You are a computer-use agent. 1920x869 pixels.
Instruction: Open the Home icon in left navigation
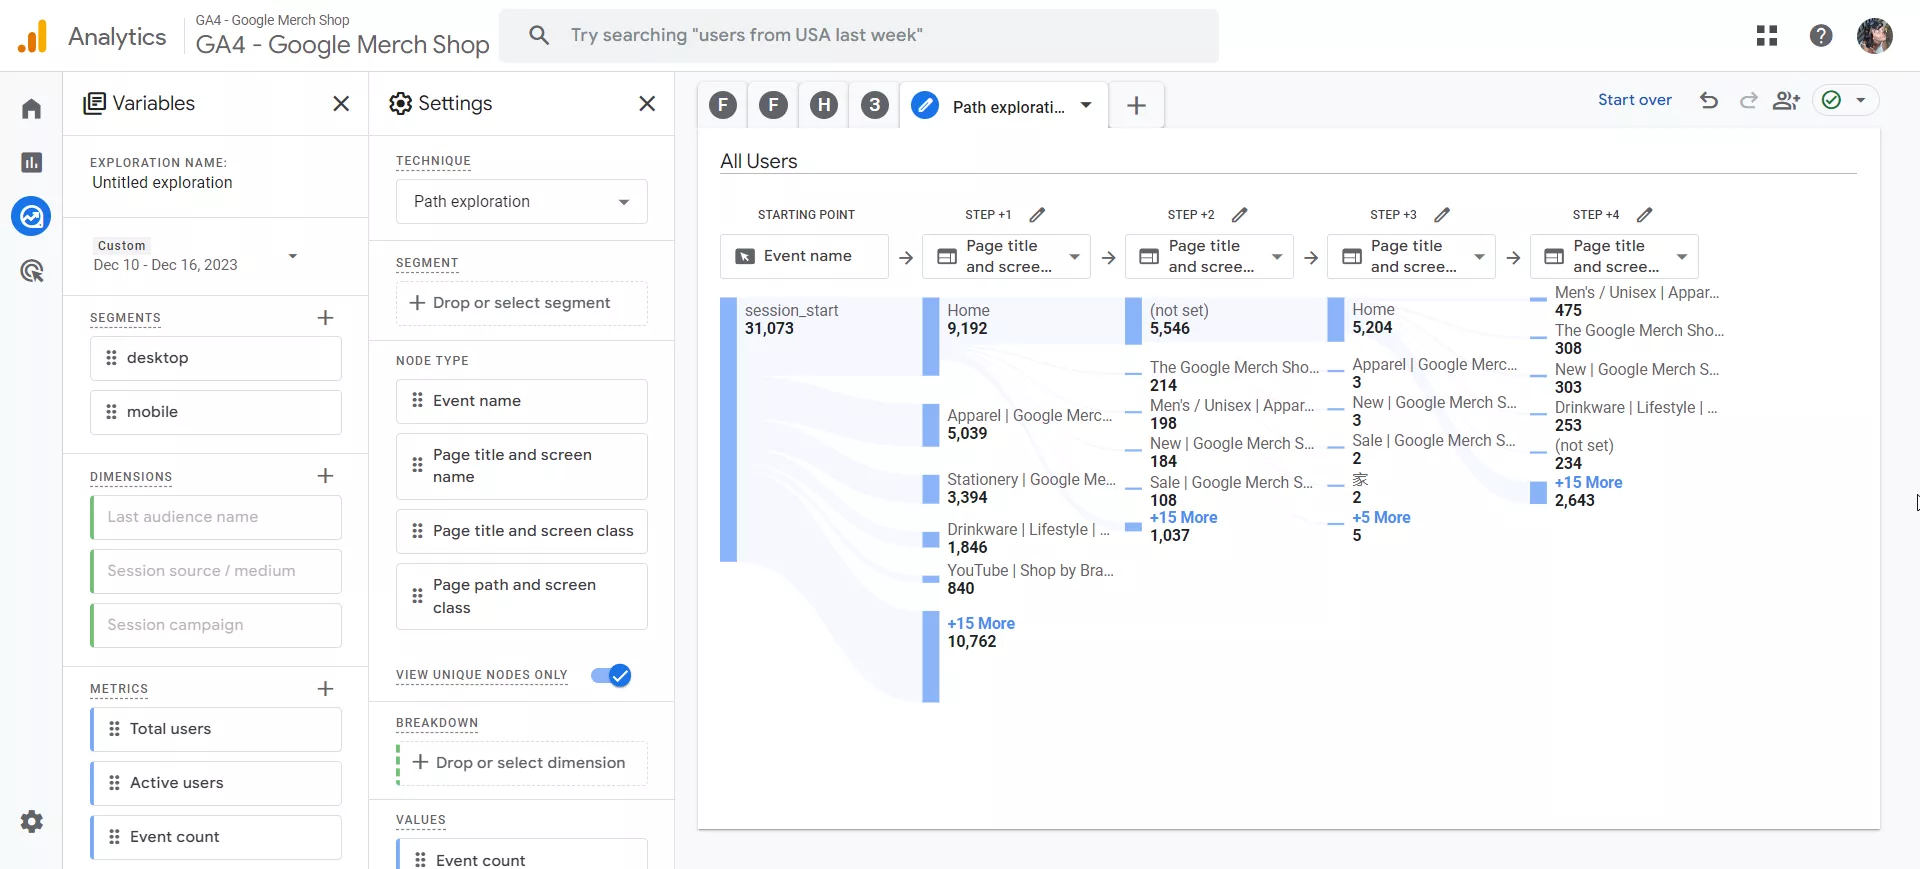[x=31, y=108]
